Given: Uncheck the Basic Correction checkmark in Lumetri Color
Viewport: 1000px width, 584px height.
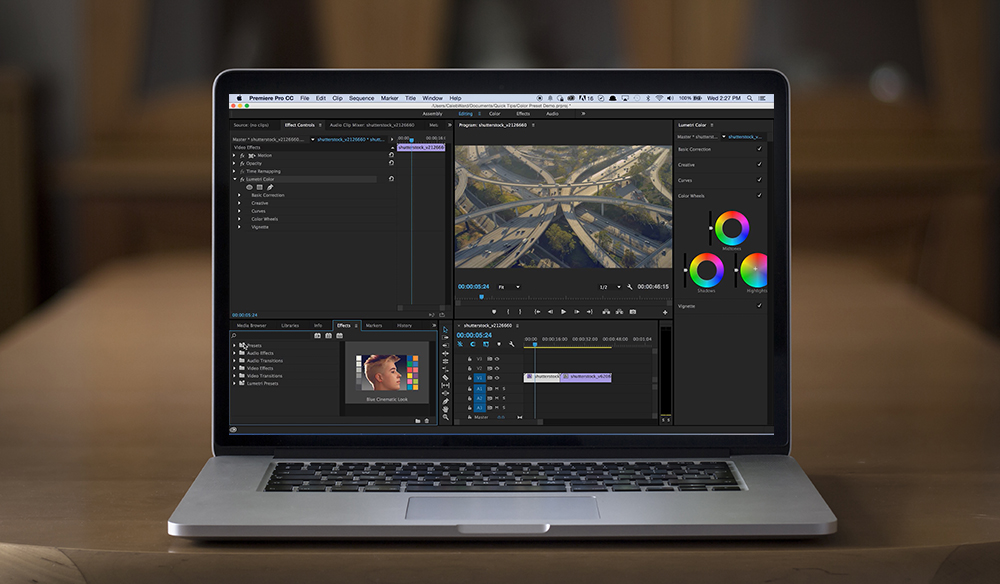Looking at the screenshot, I should click(x=757, y=150).
